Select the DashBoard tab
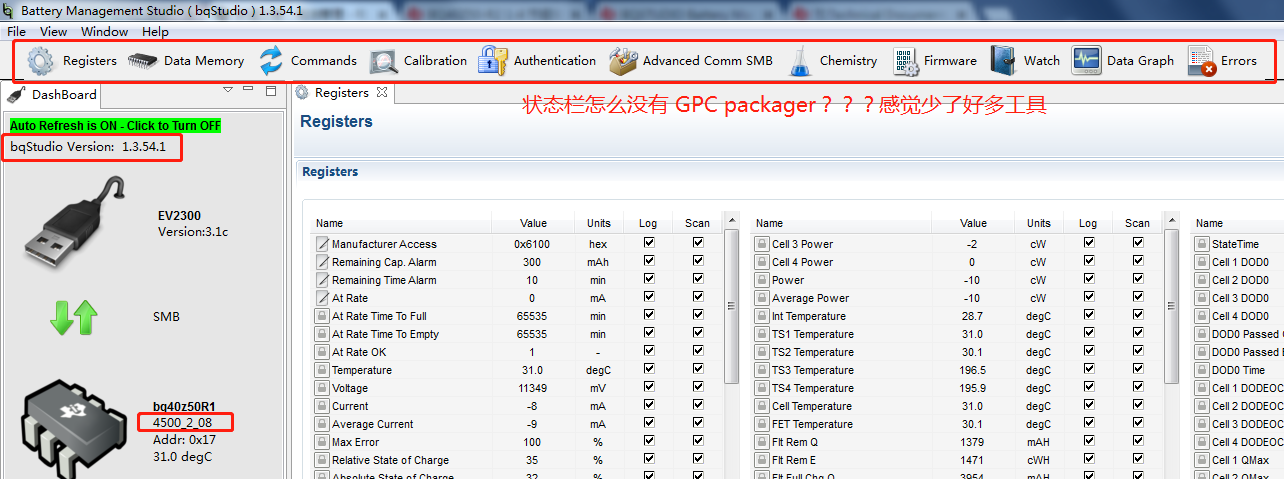This screenshot has height=479, width=1284. click(52, 94)
